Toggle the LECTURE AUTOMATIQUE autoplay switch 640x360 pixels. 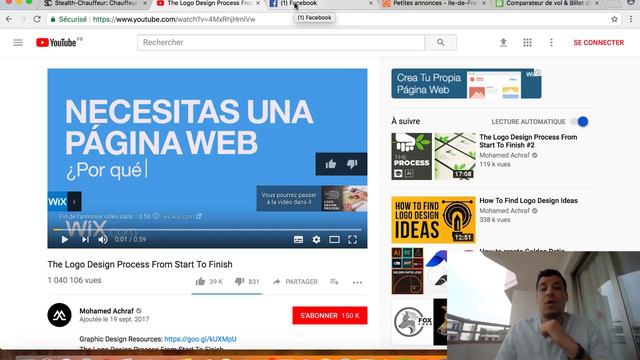(580, 122)
